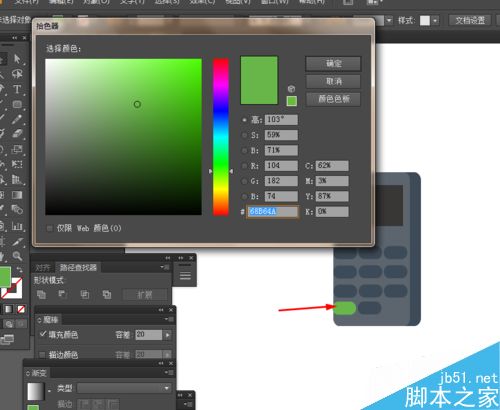The width and height of the screenshot is (500, 410).
Task: Open the gradient swatch preset arrow
Action: tap(49, 390)
